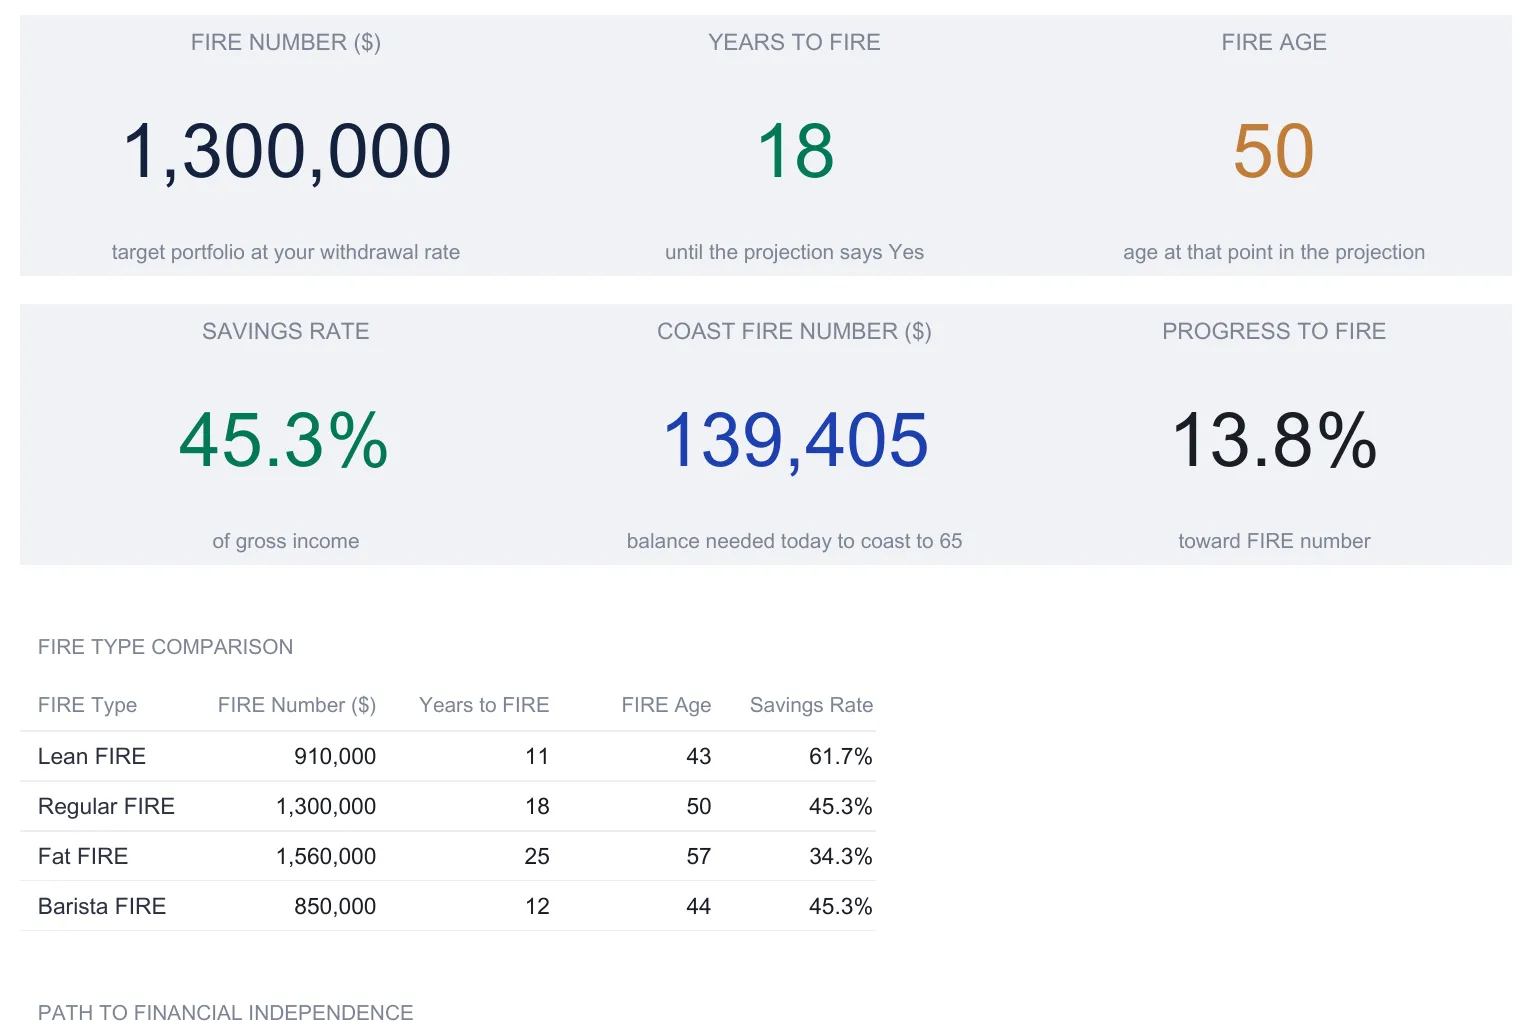Click the 1,560,000 cell in Fat FIRE row

coord(326,856)
